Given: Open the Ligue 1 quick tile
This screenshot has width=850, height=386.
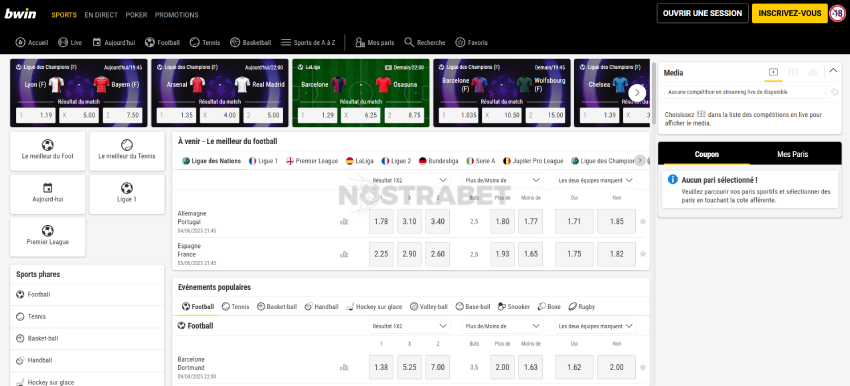Looking at the screenshot, I should (x=127, y=194).
